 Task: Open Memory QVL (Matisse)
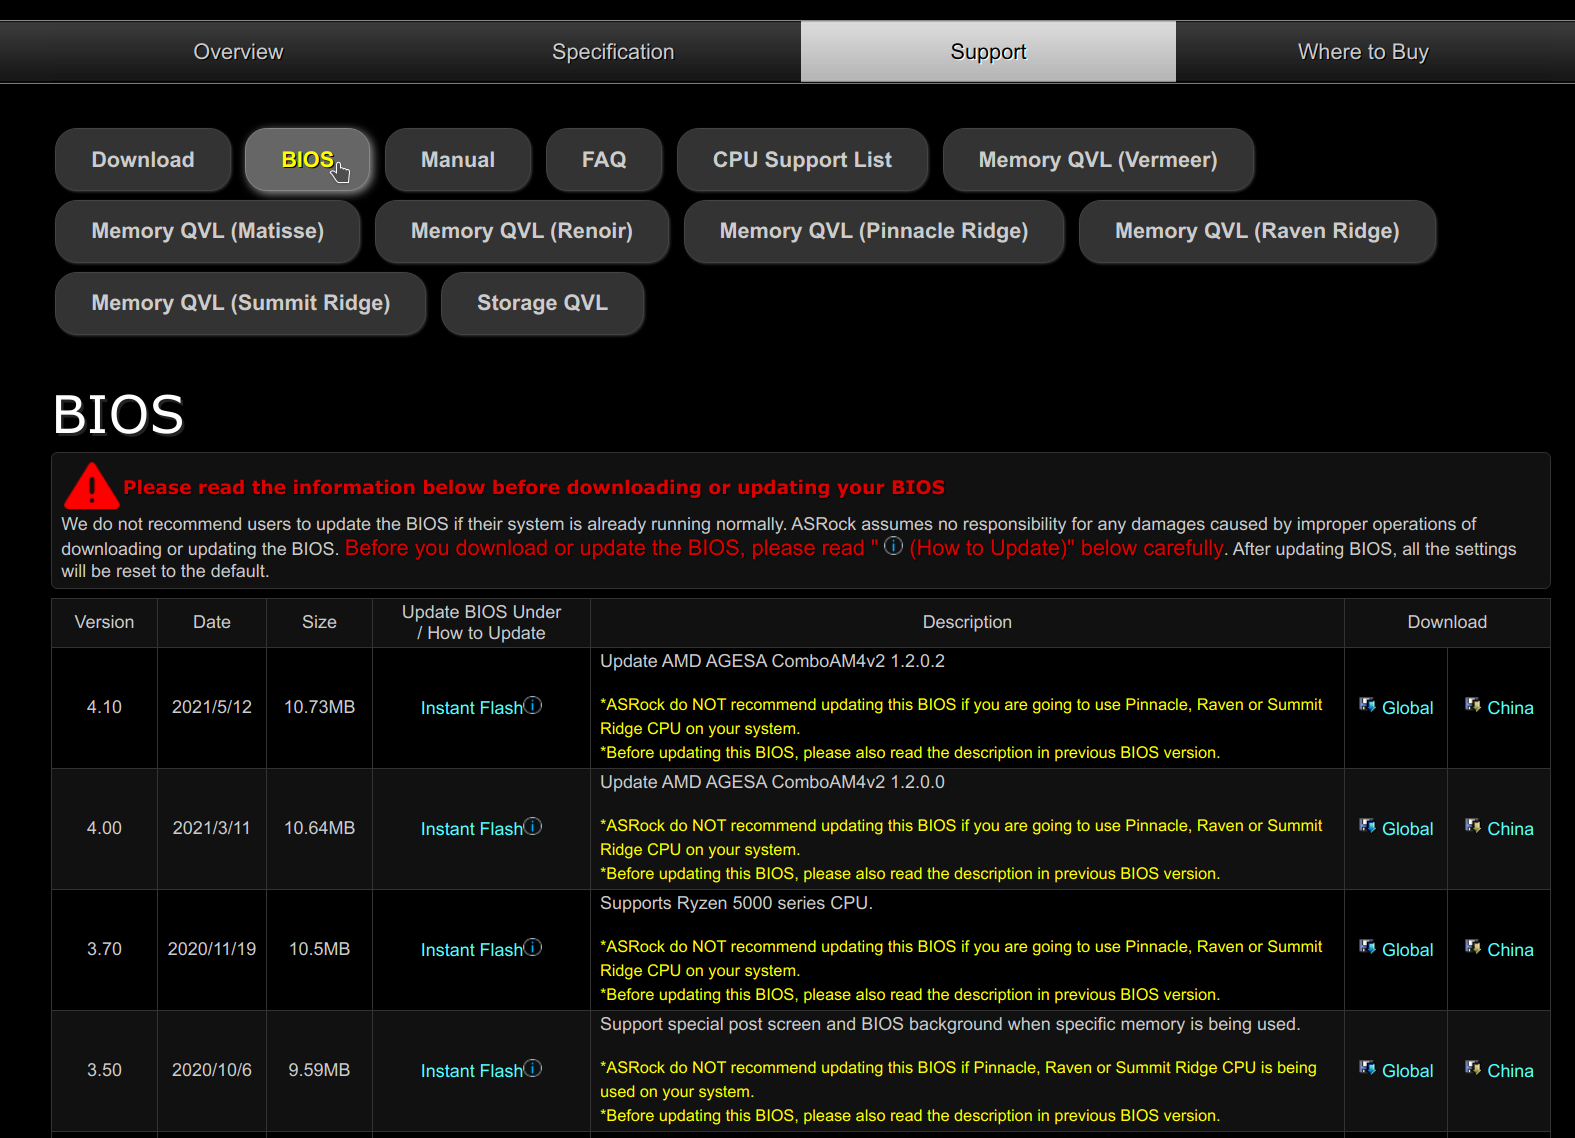(208, 231)
